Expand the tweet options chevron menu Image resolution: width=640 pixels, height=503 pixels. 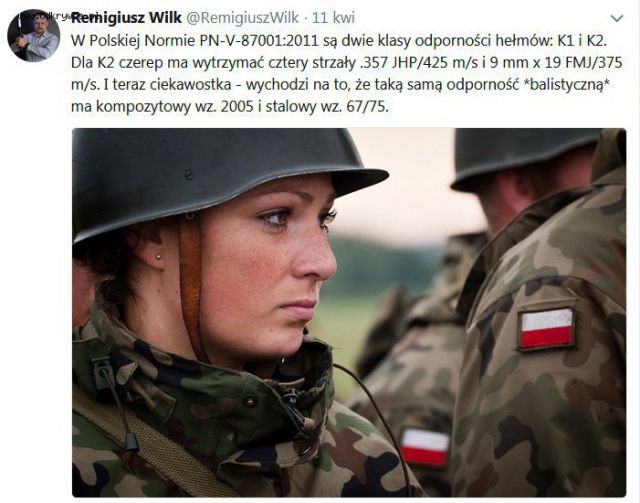coord(617,18)
